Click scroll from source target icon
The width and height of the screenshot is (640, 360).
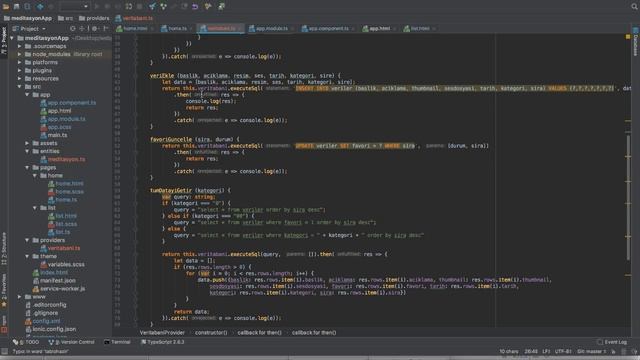(73, 29)
